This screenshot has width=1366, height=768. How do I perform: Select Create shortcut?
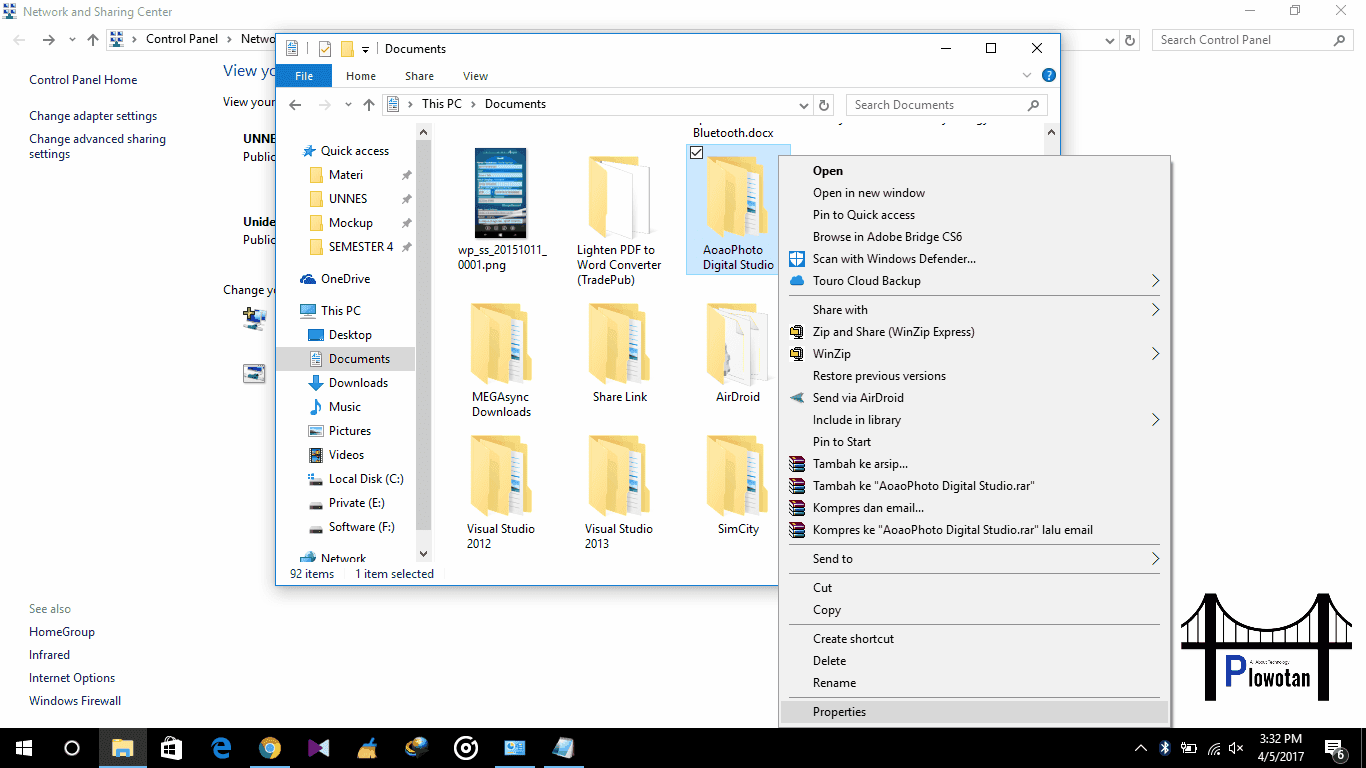(974, 639)
